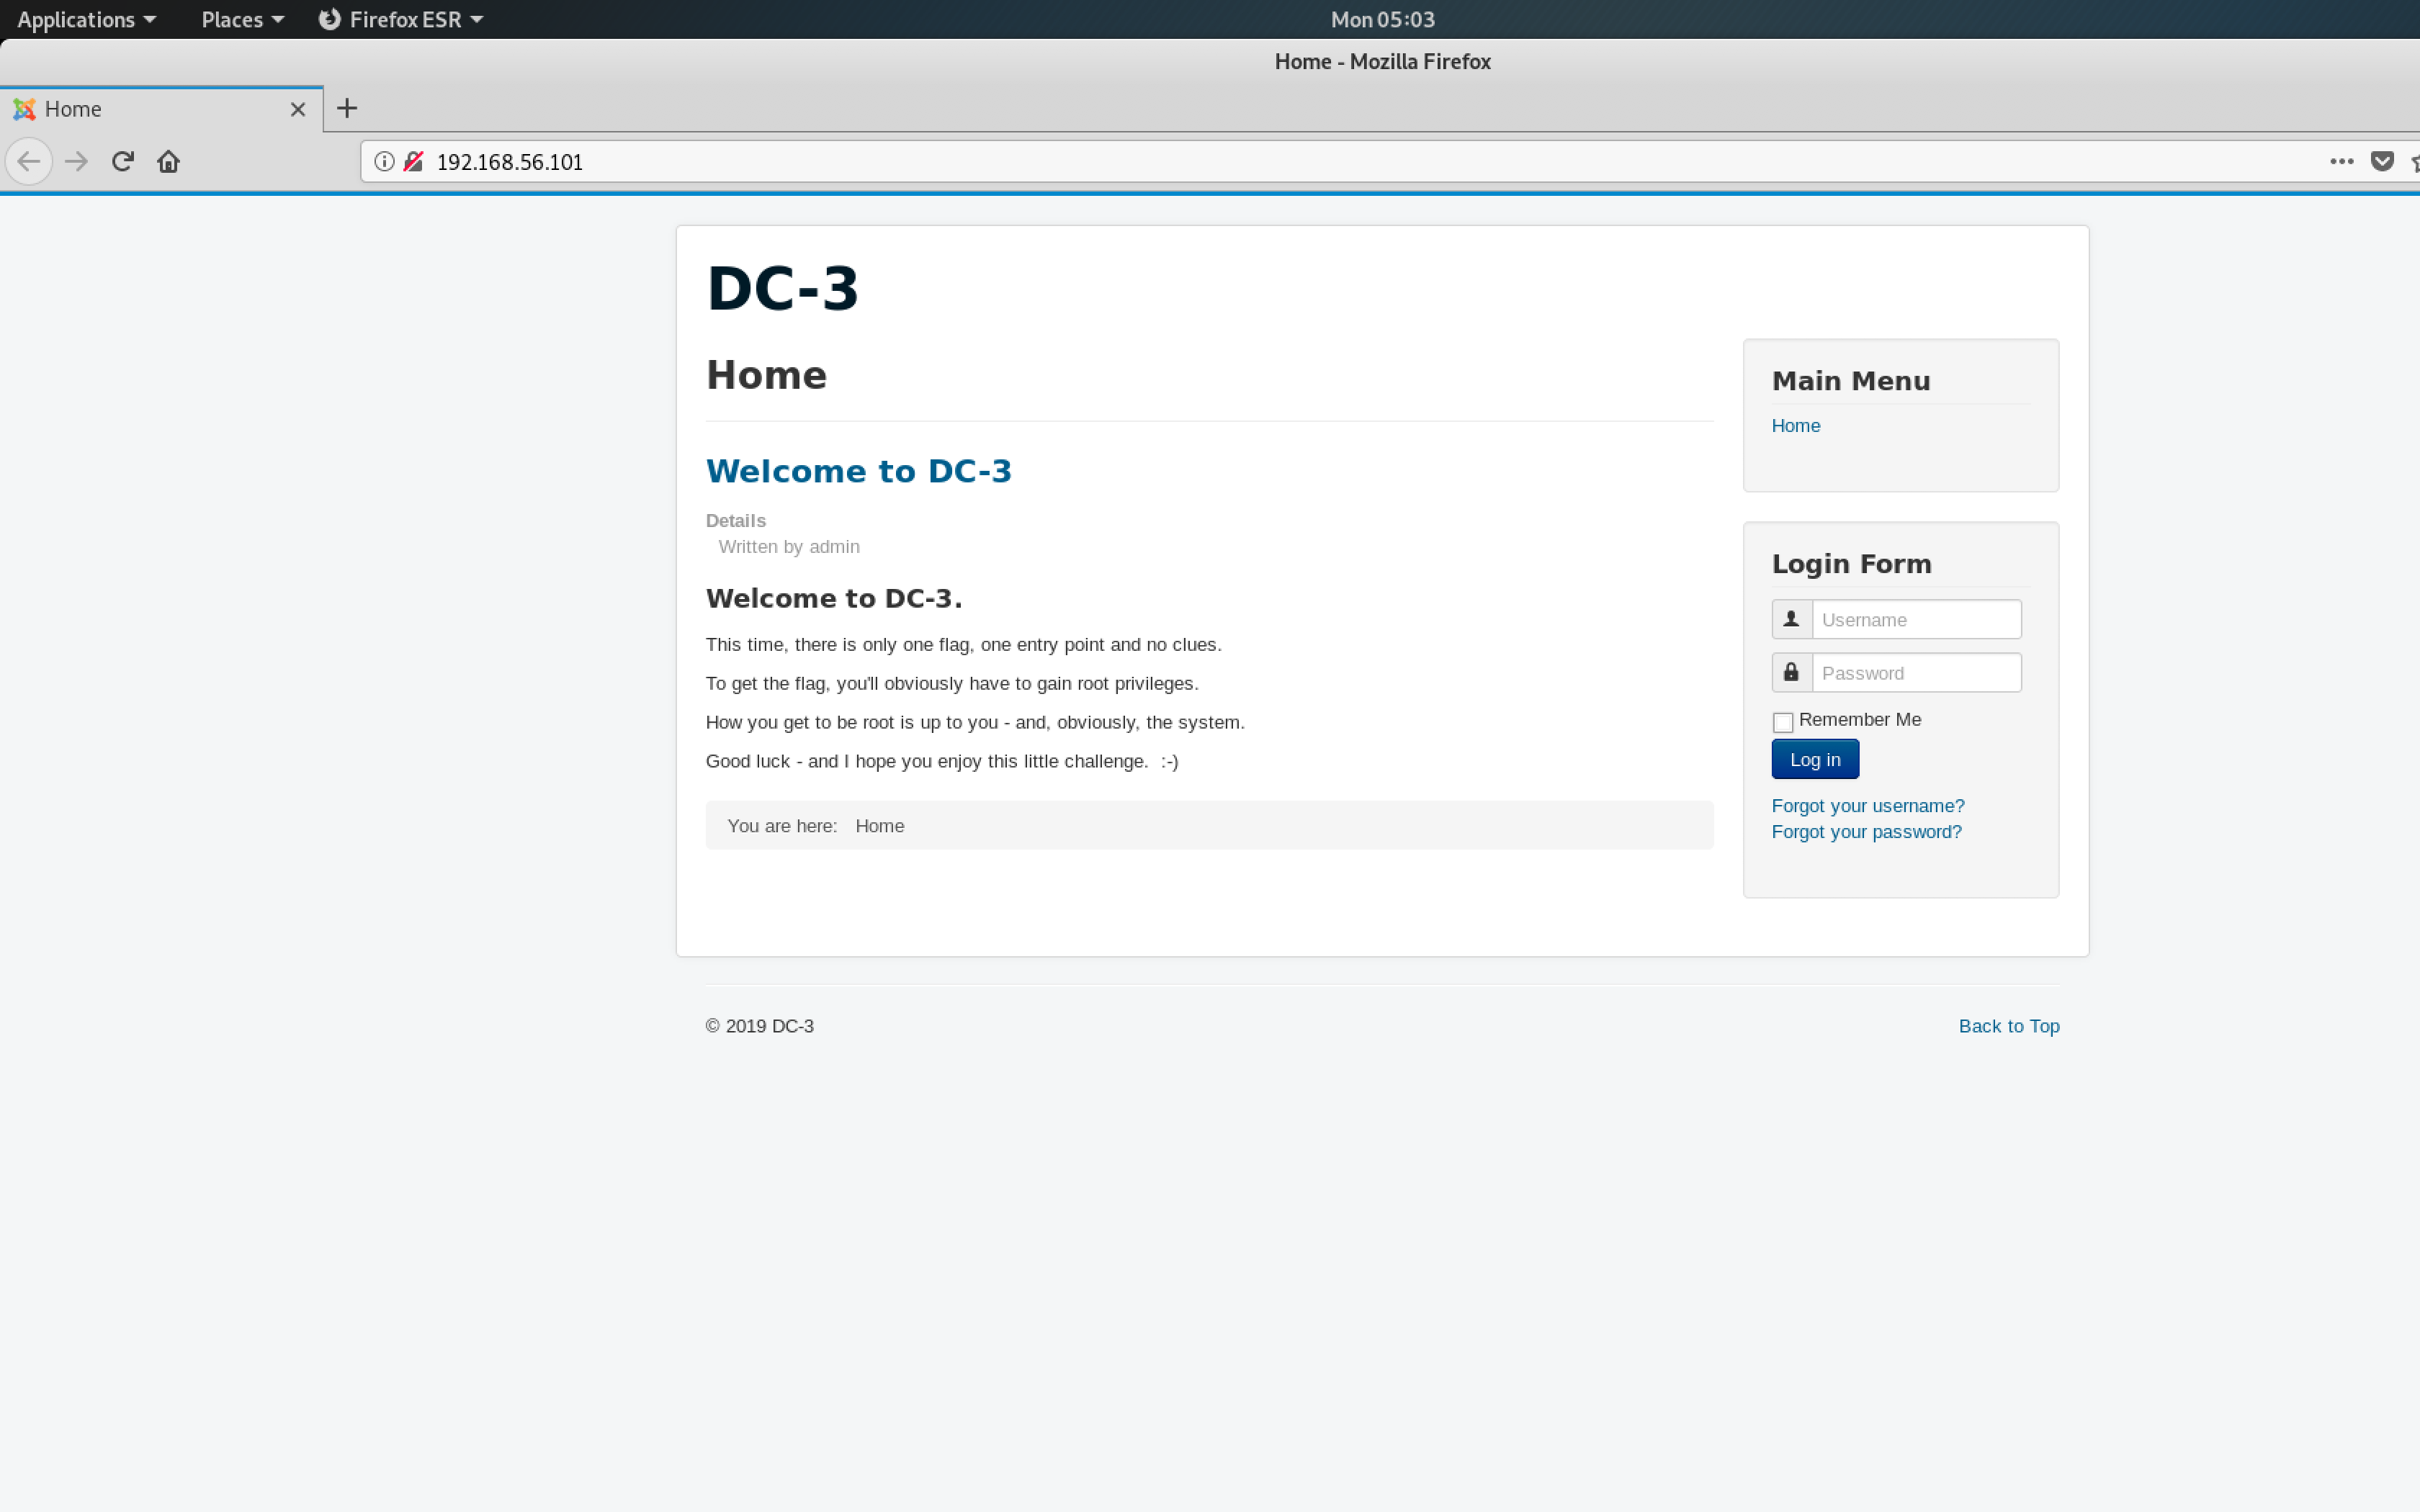Screen dimensions: 2420x1512
Task: Save page to Pocket icon
Action: (x=2383, y=161)
